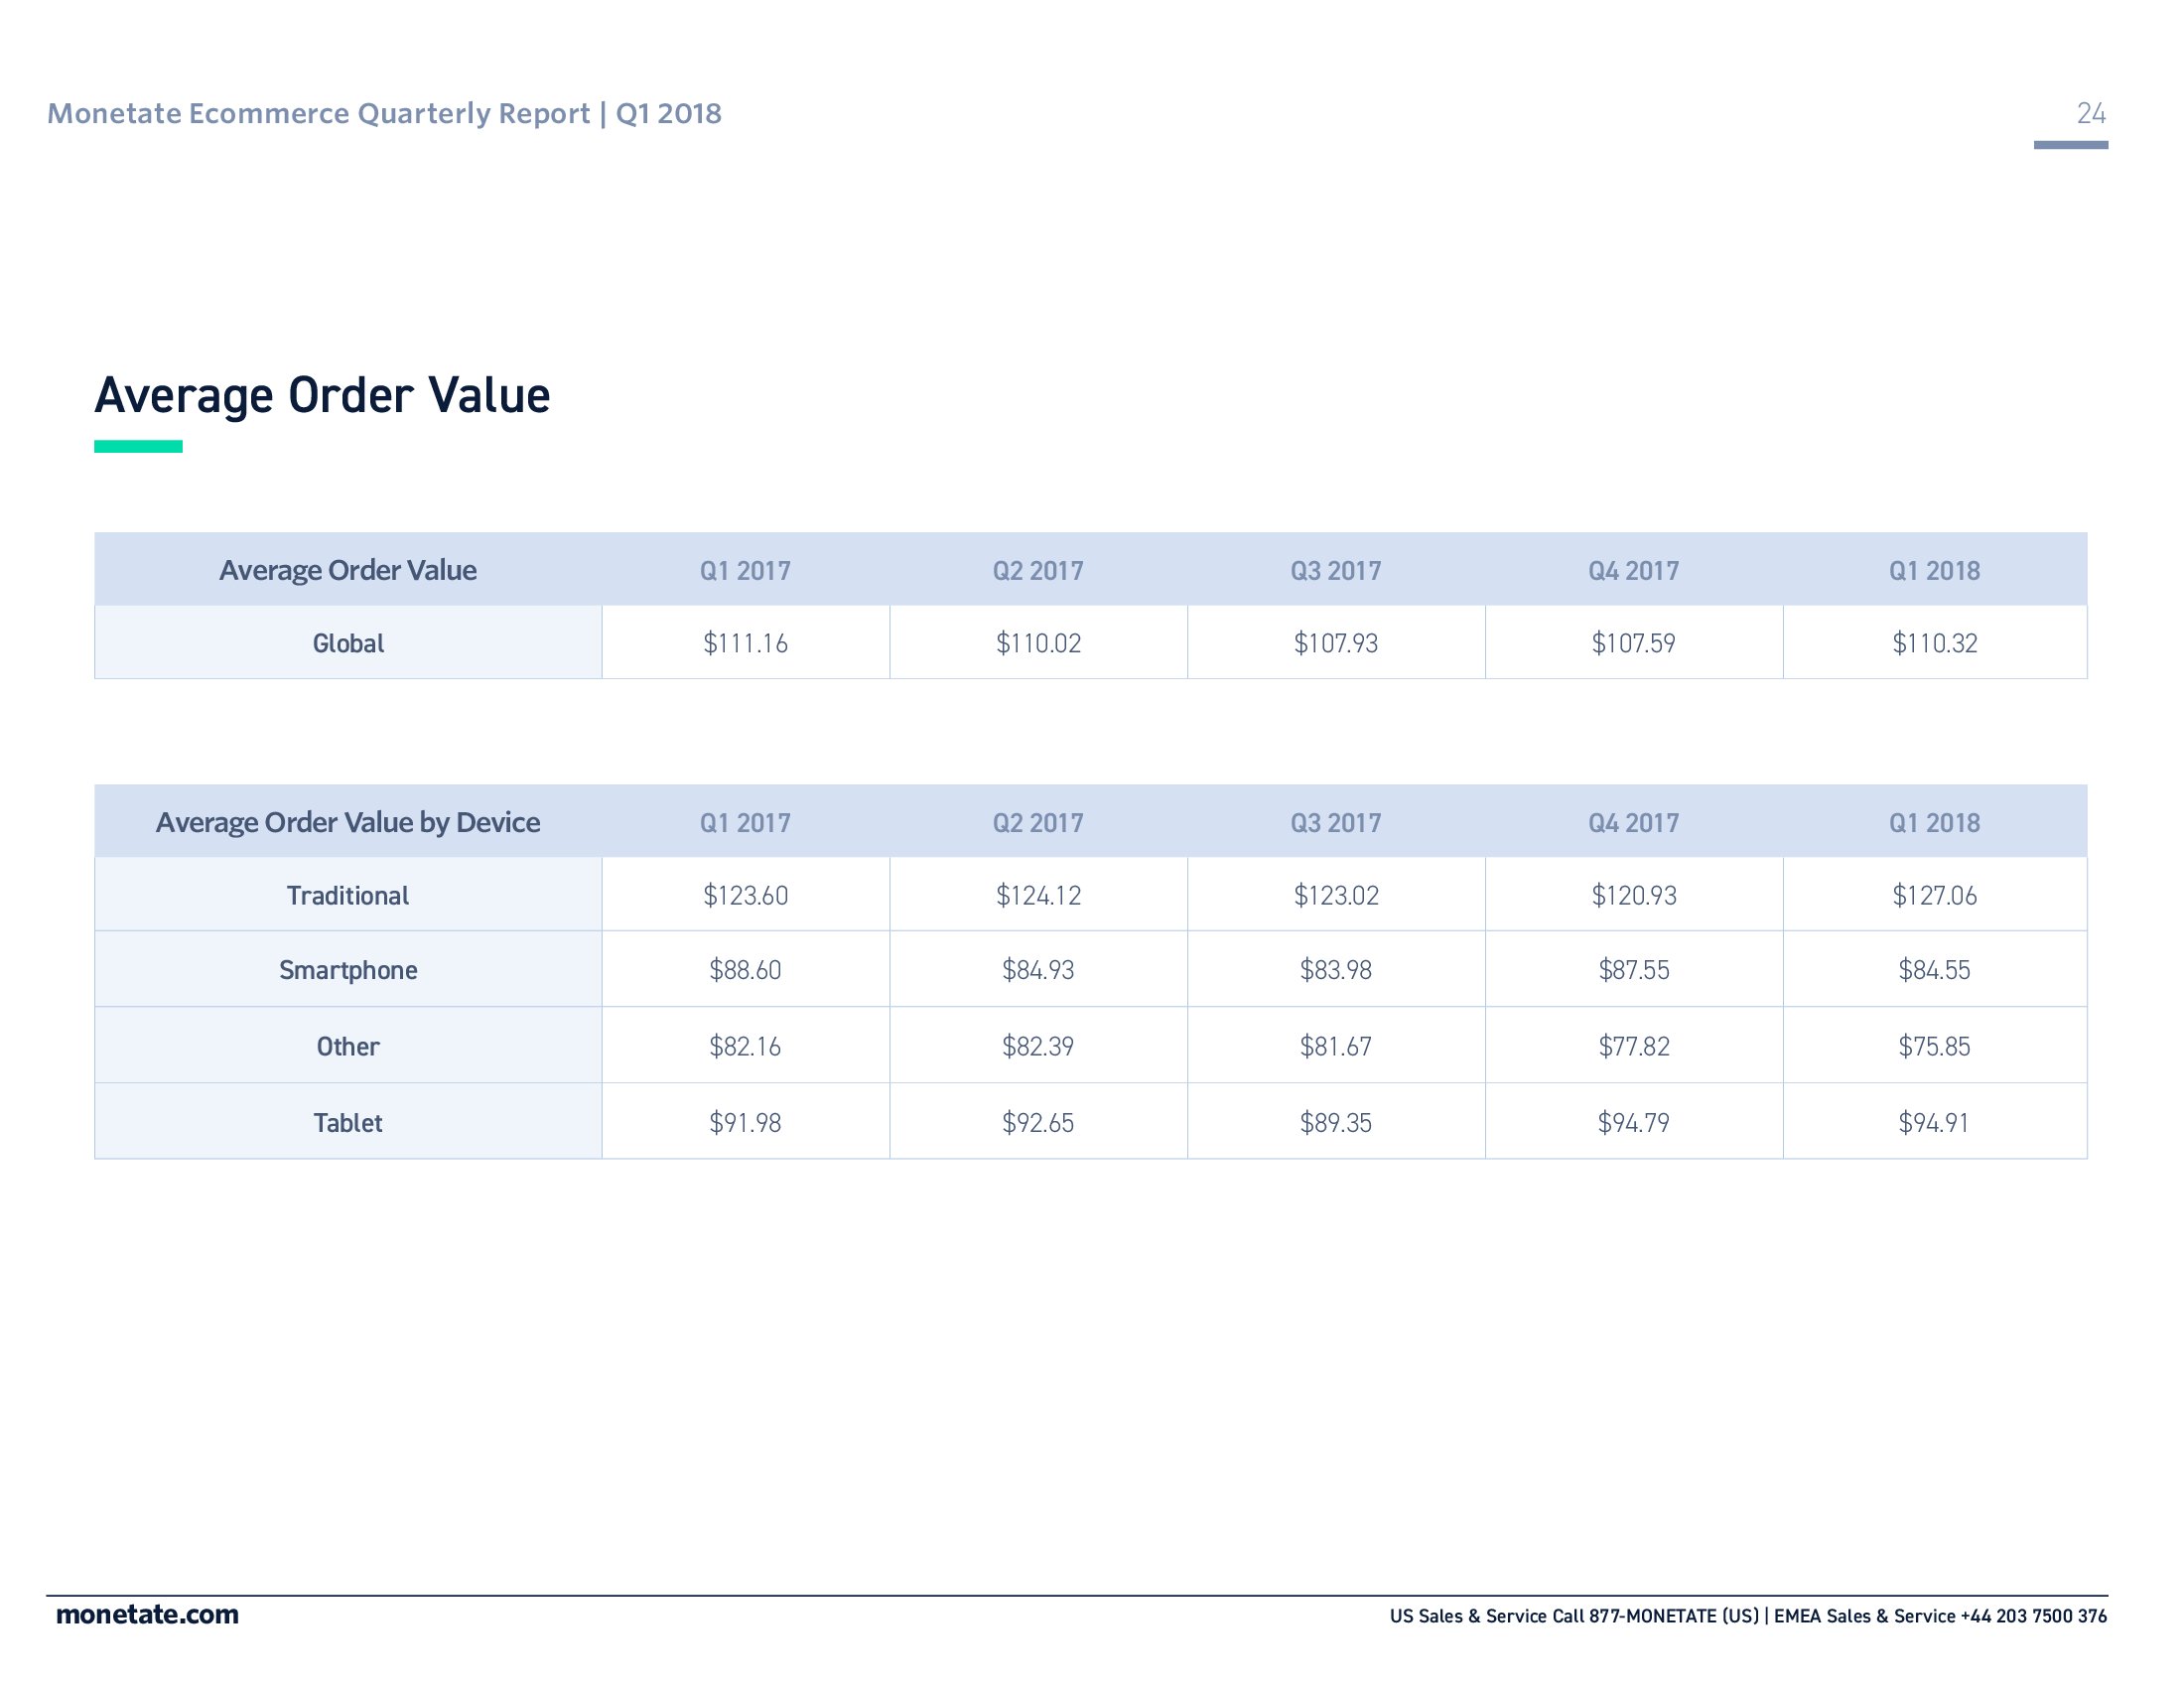
Task: Select the Global row label
Action: 348,643
